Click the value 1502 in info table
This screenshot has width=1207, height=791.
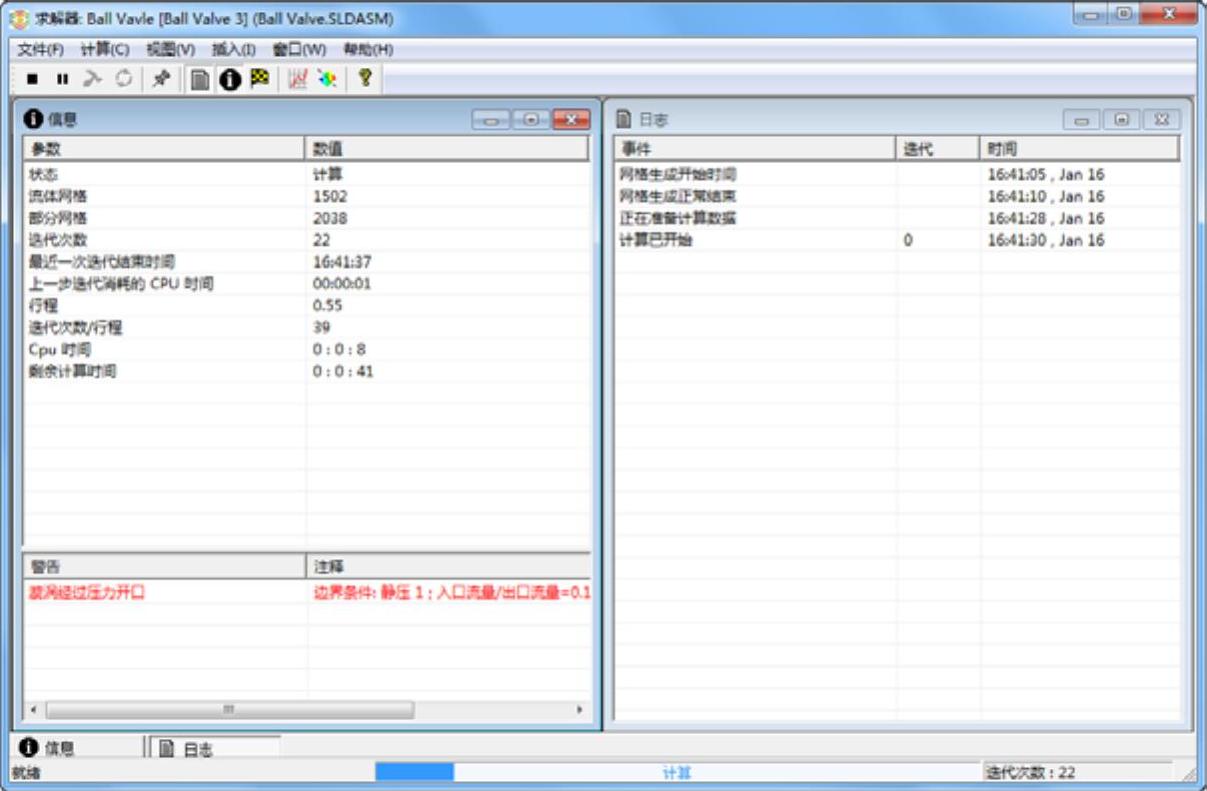click(330, 196)
